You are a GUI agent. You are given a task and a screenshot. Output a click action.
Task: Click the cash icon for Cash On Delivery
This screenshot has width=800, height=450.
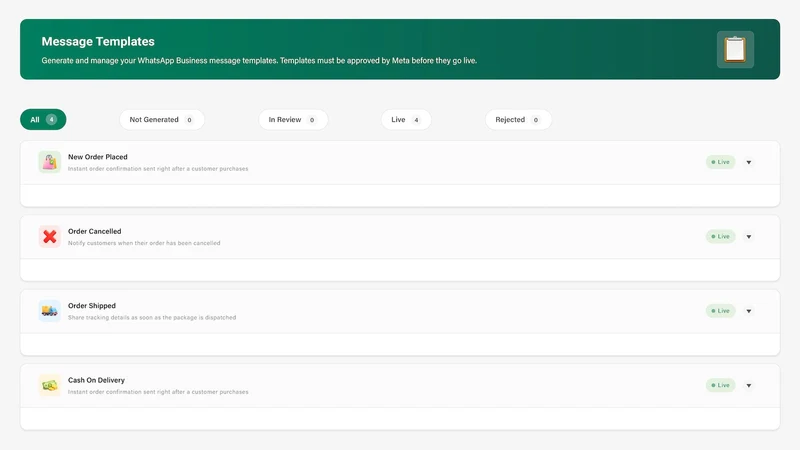tap(49, 385)
